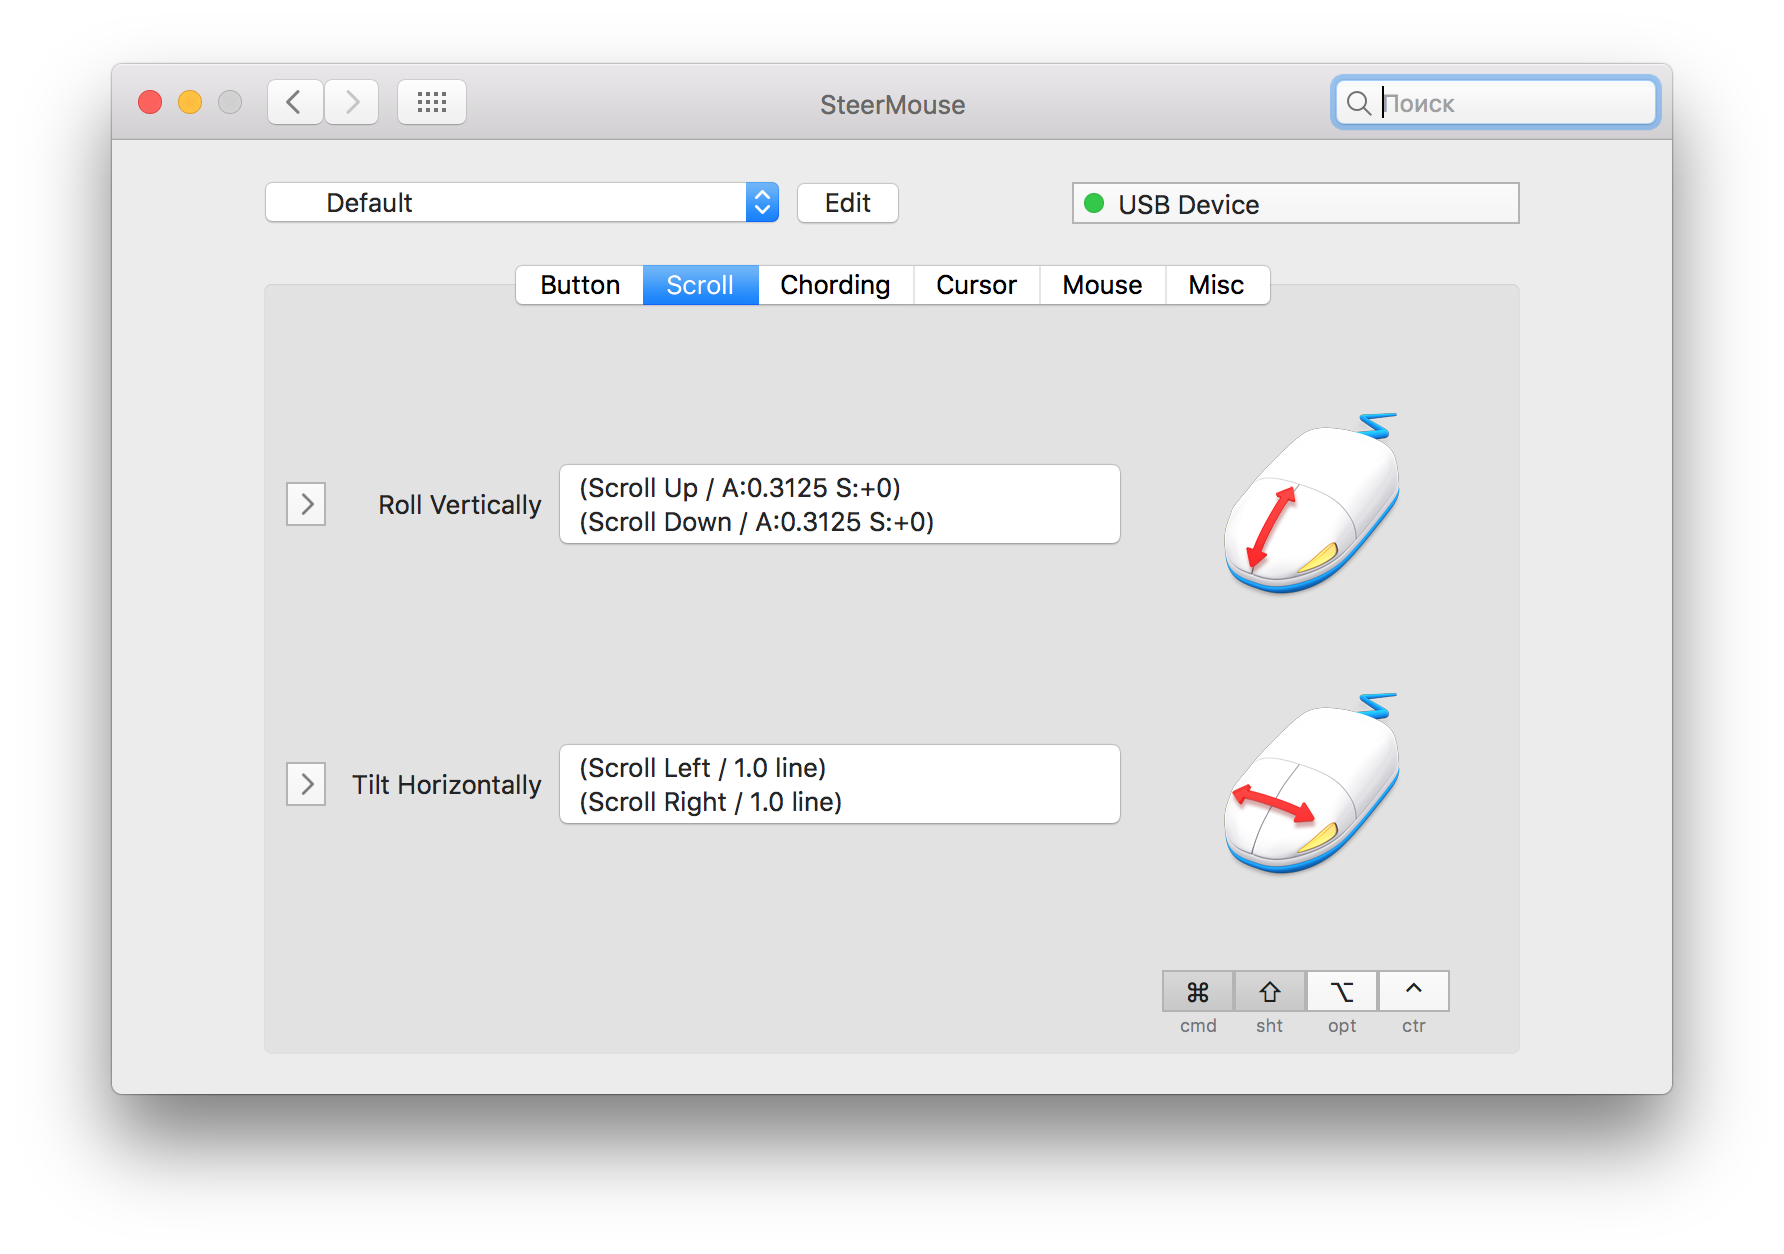Screen dimensions: 1784x1254
Task: Expand the Roll Vertically settings
Action: click(x=306, y=504)
